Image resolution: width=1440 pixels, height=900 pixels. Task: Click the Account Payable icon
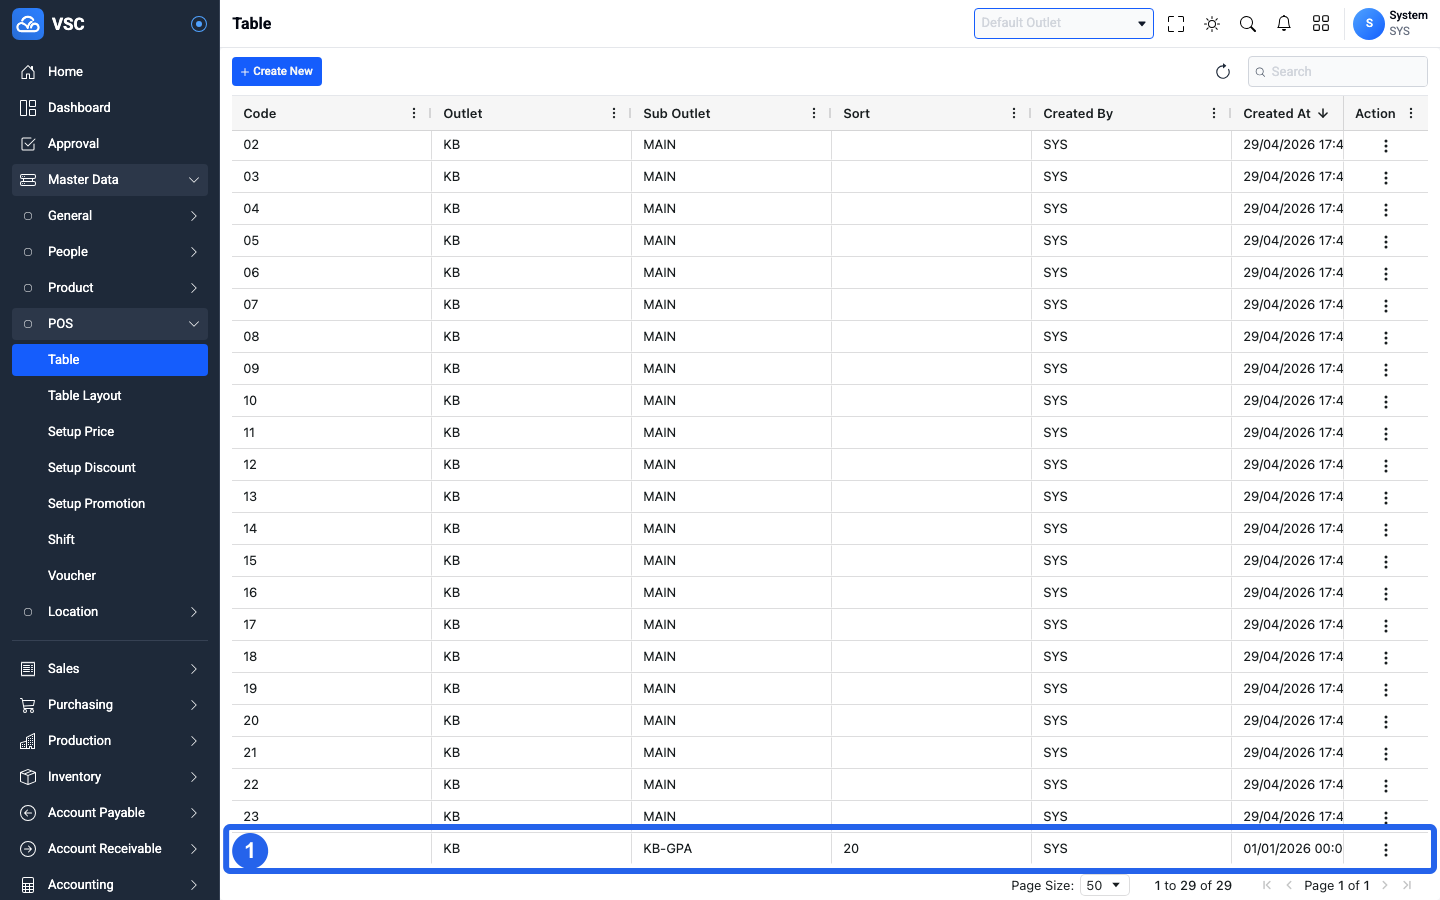tap(28, 813)
